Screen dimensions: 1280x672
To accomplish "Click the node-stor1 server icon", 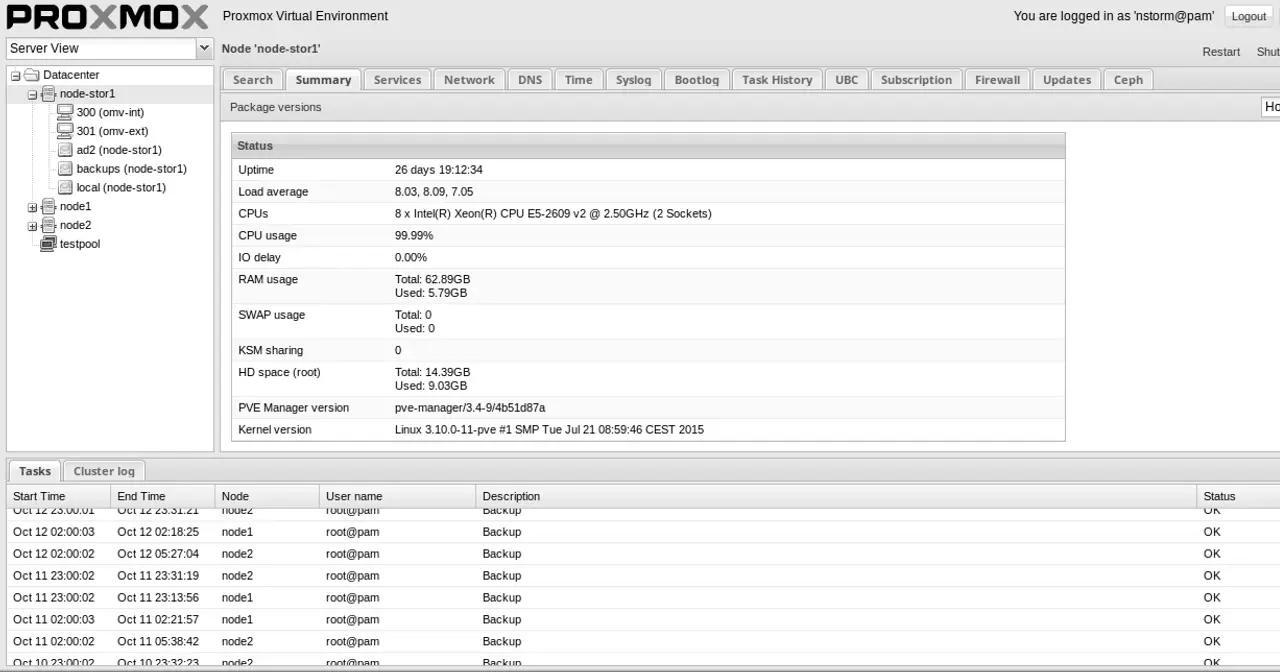I will 48,94.
